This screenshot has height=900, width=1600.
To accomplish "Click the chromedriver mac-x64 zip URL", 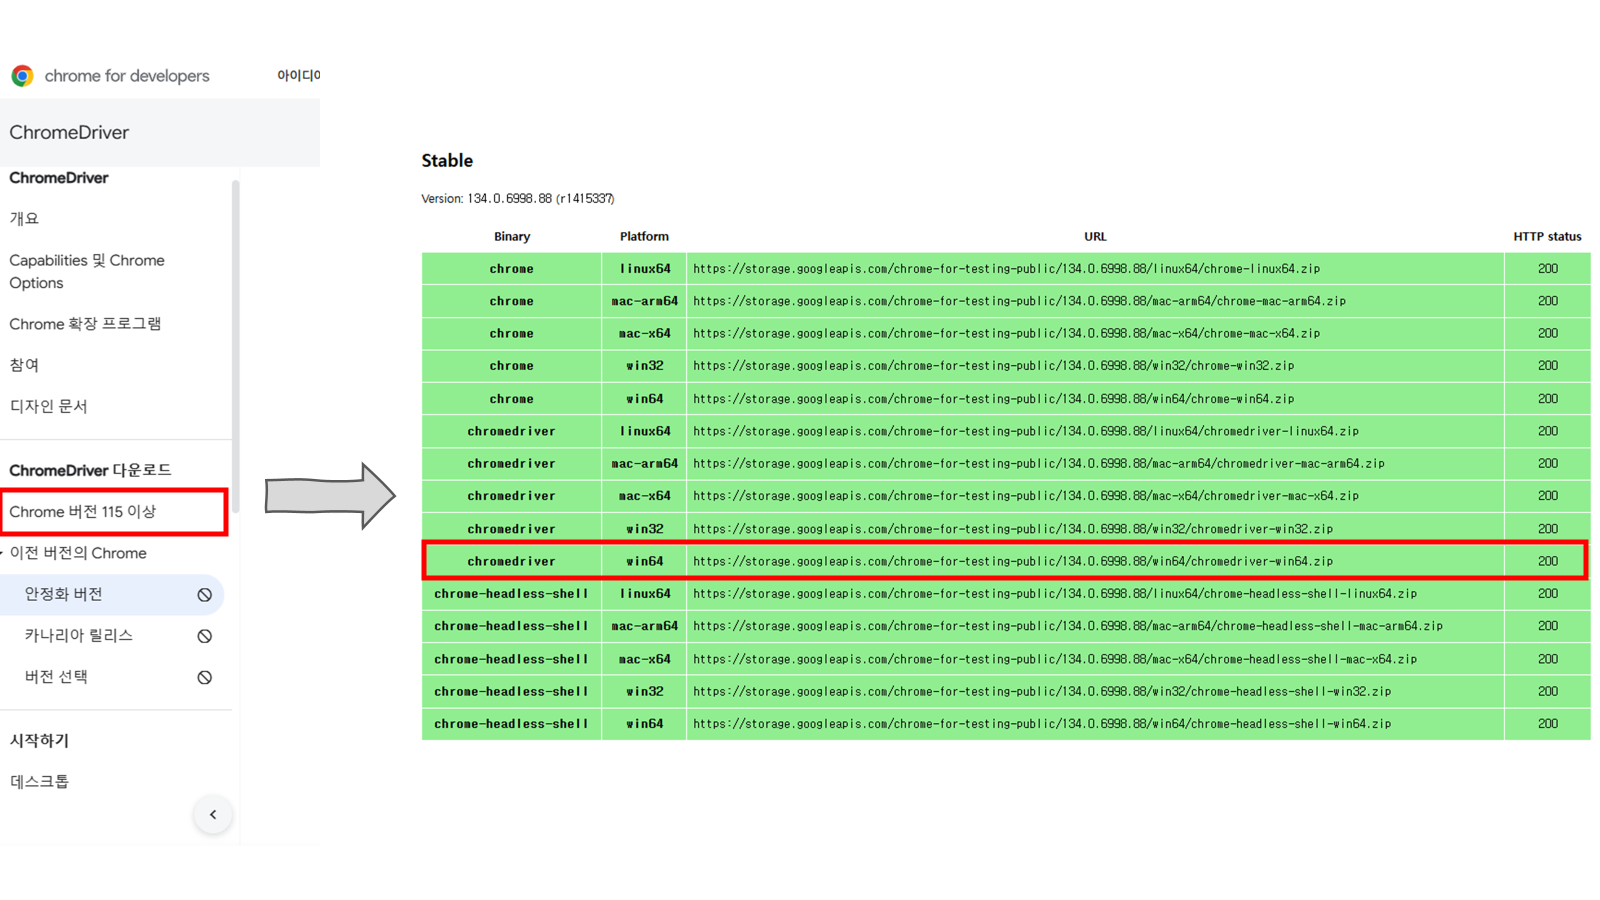I will pos(1026,496).
